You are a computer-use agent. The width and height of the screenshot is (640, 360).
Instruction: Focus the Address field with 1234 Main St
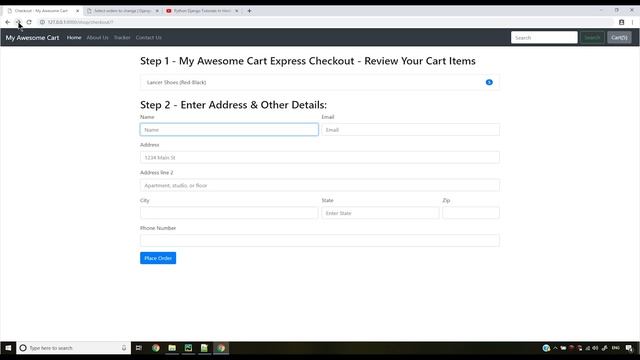(x=320, y=158)
